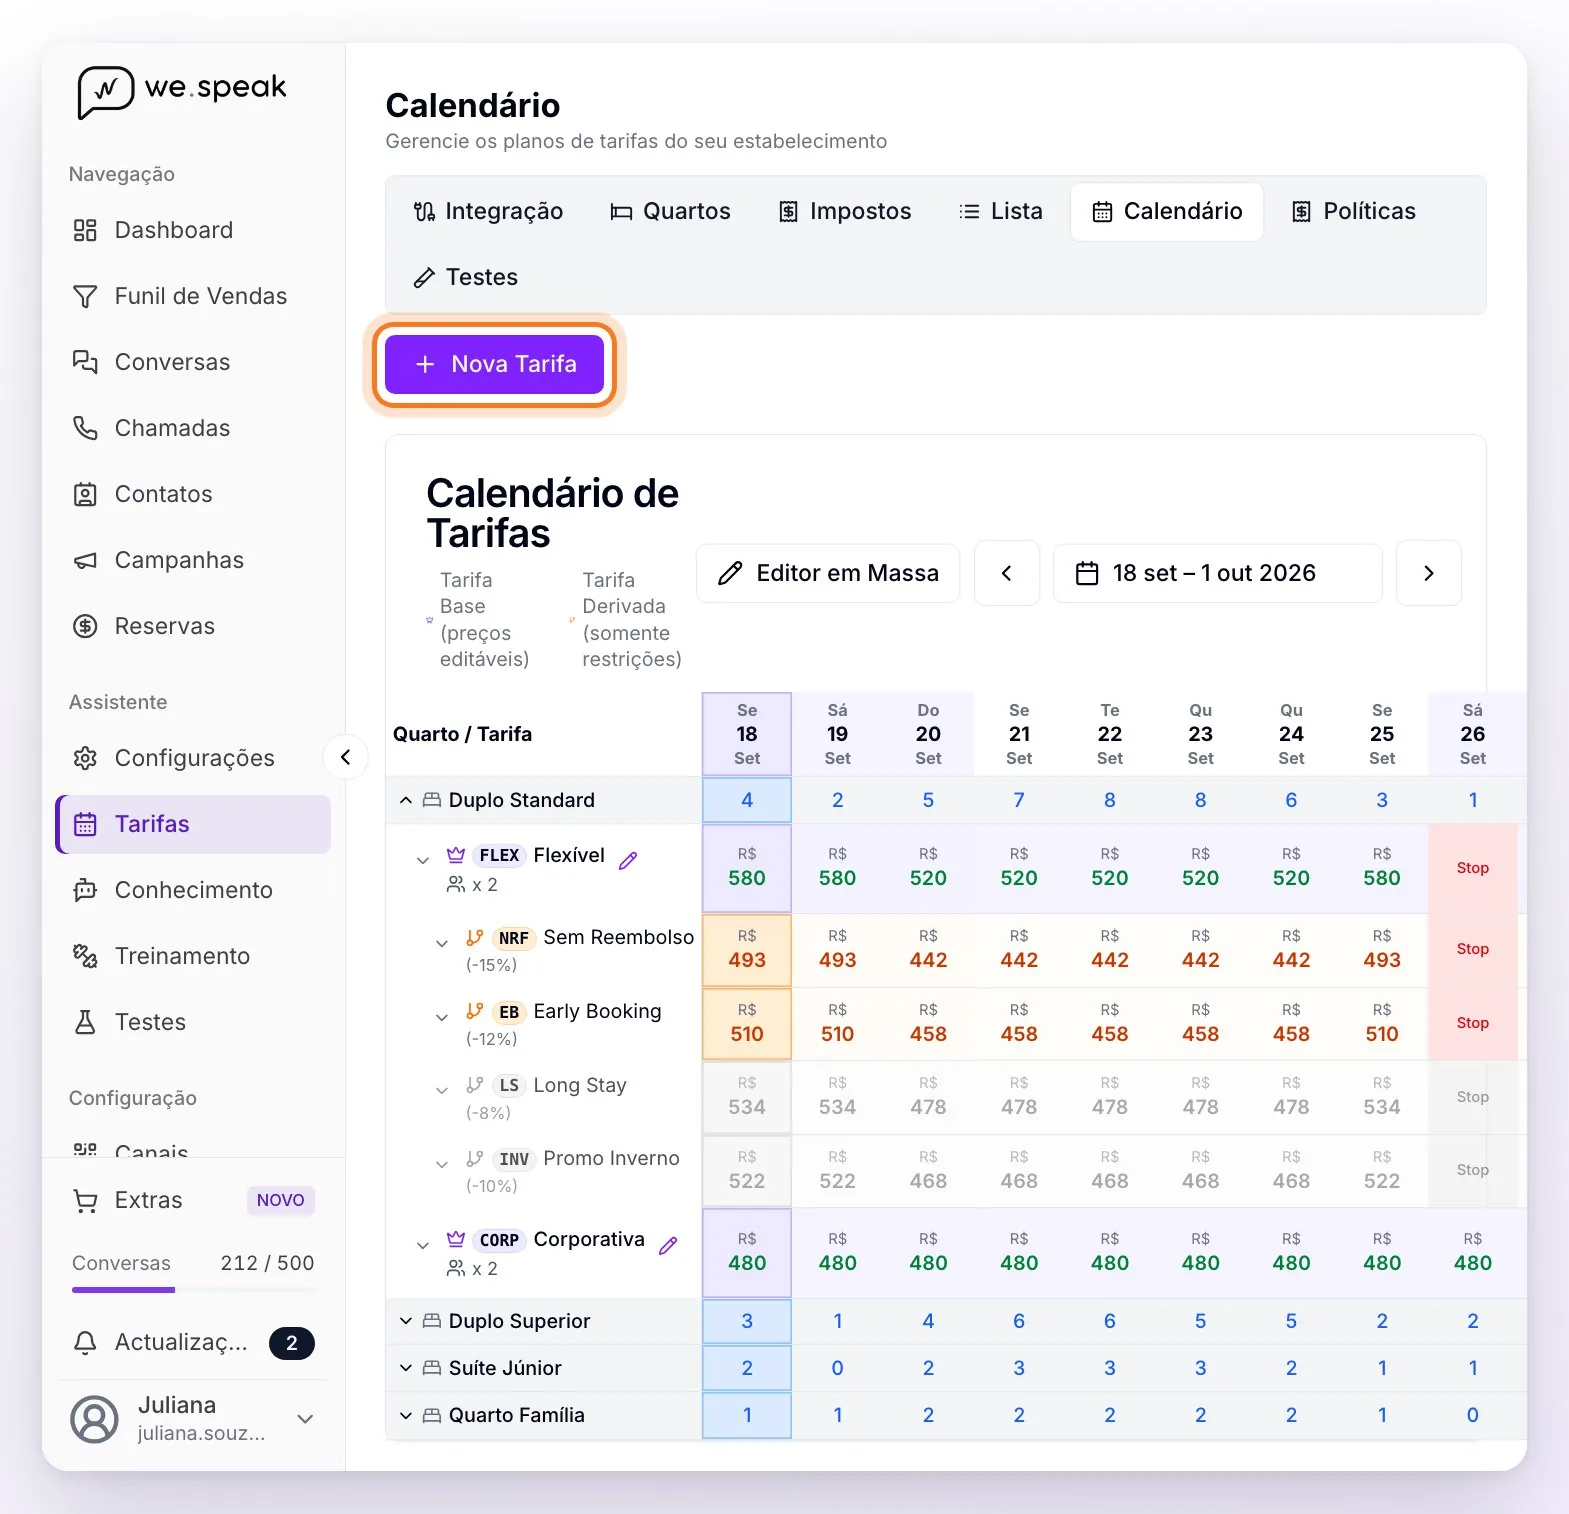Click the Nova Tarifa button
The image size is (1569, 1514).
pos(494,364)
